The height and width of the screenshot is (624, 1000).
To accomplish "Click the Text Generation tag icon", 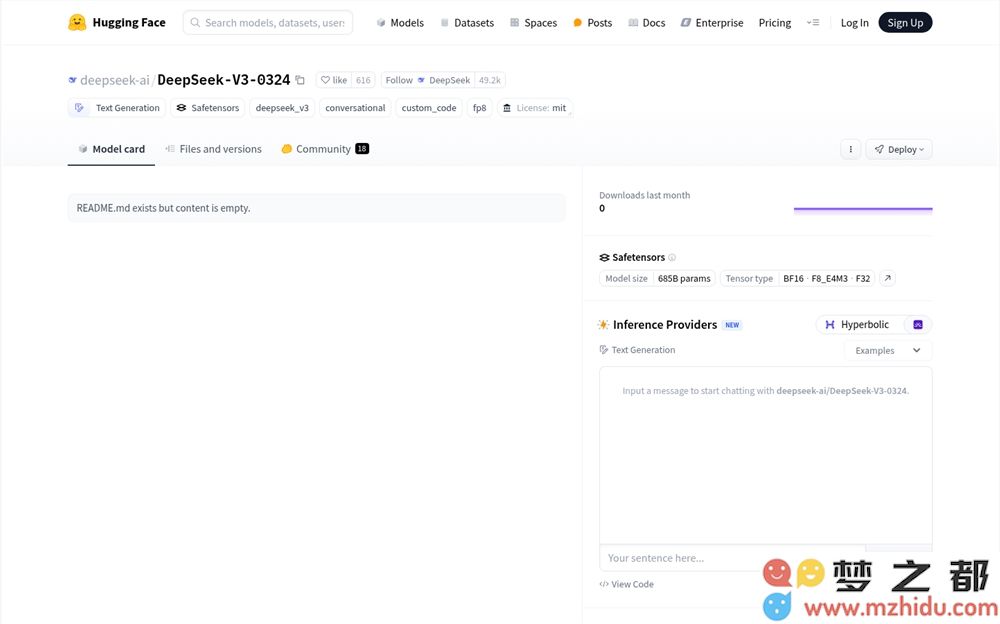I will [80, 108].
